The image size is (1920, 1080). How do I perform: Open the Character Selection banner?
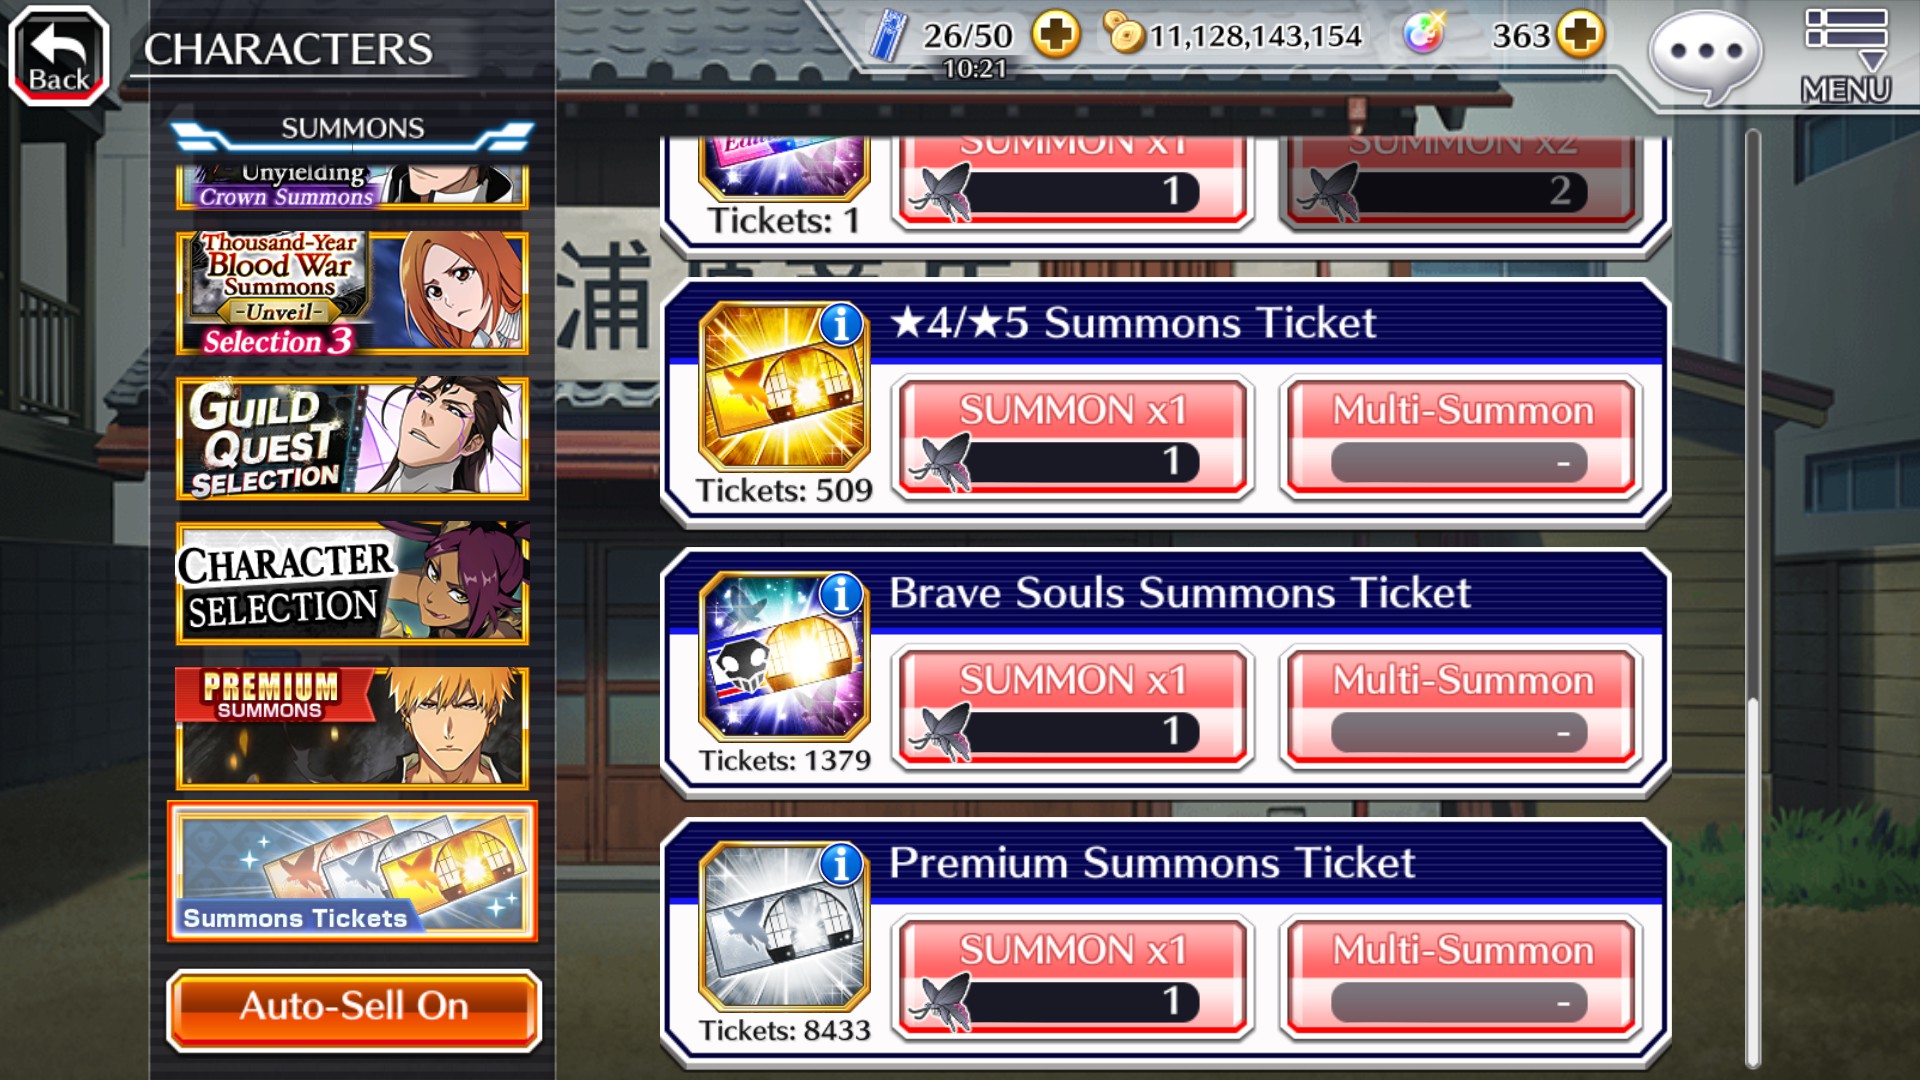pyautogui.click(x=352, y=583)
